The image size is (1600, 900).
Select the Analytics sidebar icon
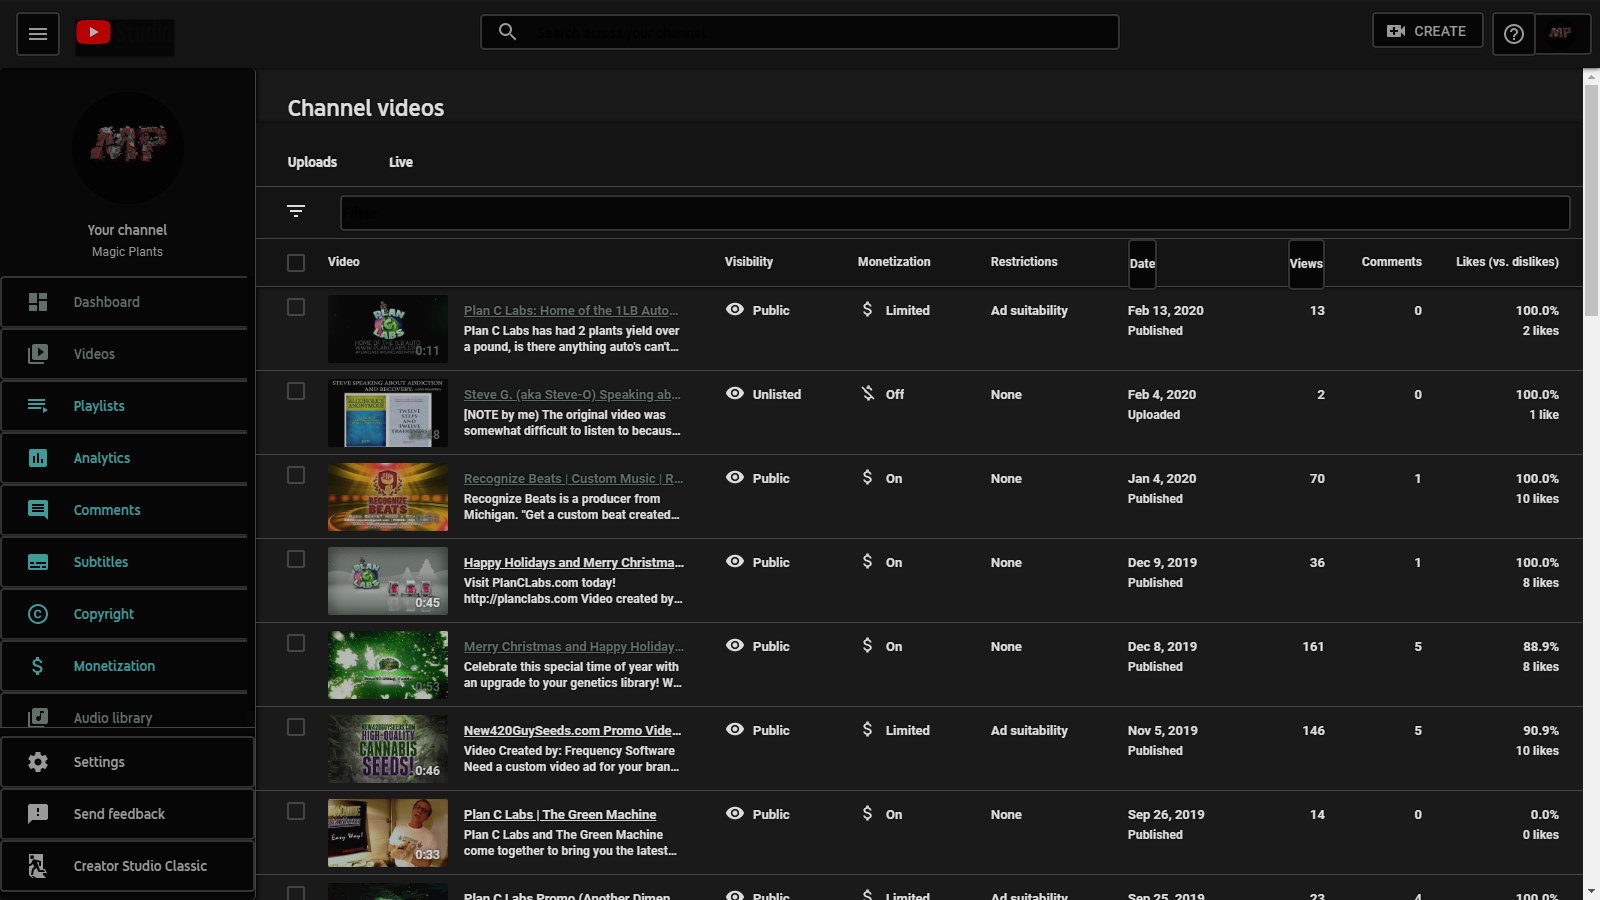tap(38, 457)
